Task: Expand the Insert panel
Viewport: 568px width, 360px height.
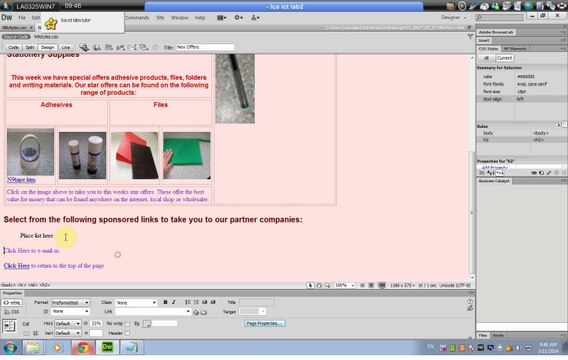Action: point(484,41)
